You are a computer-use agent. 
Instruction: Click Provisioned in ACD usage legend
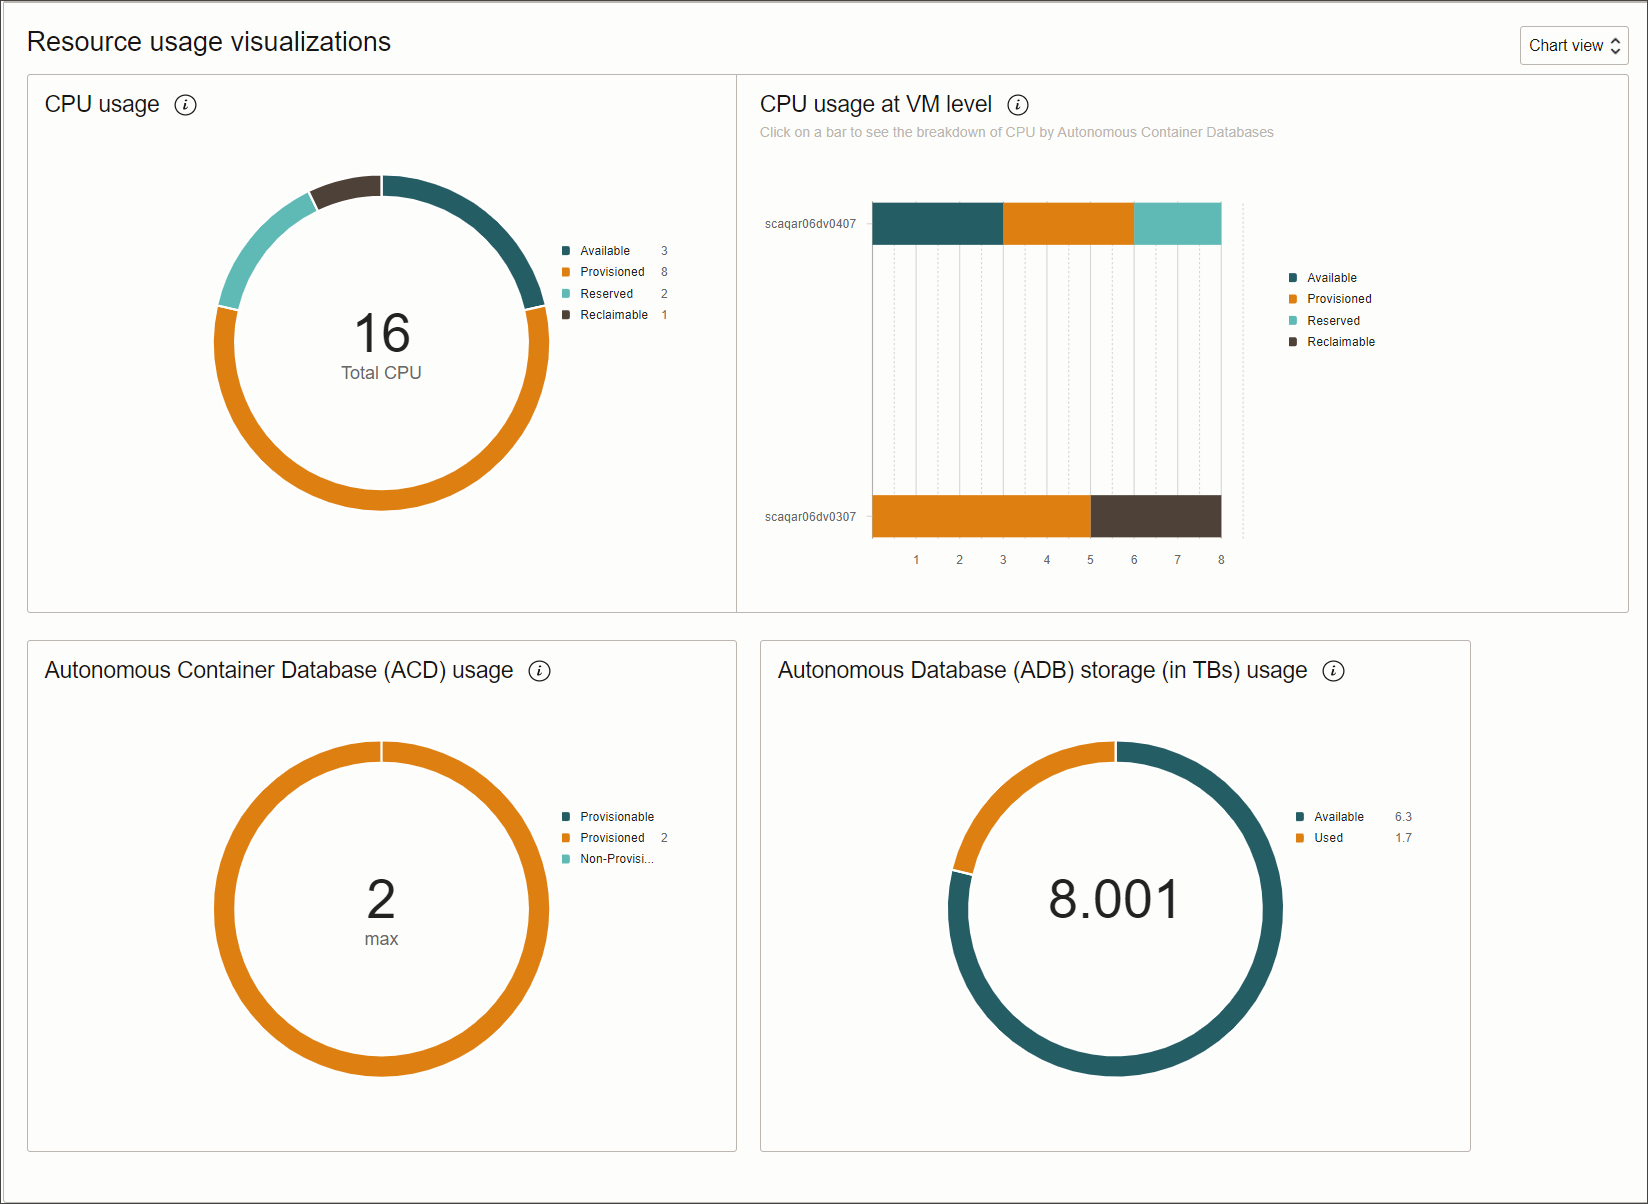[x=612, y=838]
